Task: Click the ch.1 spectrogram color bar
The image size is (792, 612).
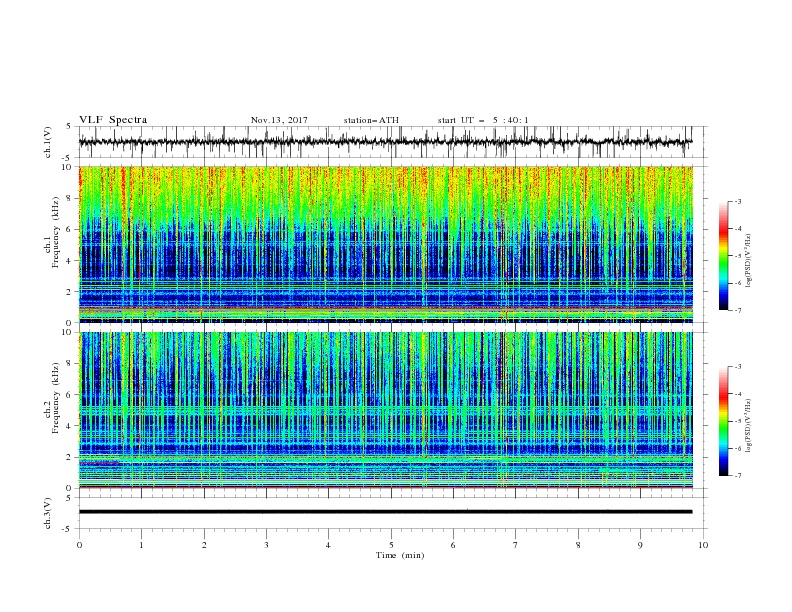Action: [723, 255]
